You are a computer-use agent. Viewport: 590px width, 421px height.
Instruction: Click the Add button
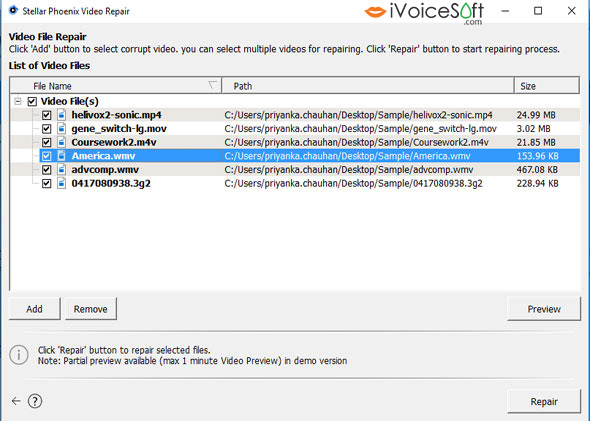34,309
